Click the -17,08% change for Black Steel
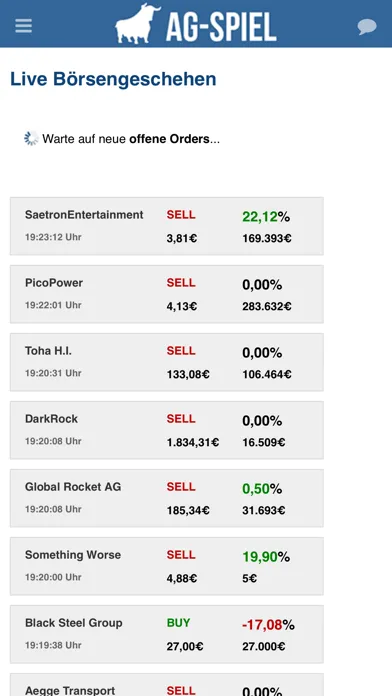The image size is (392, 696). coord(268,625)
